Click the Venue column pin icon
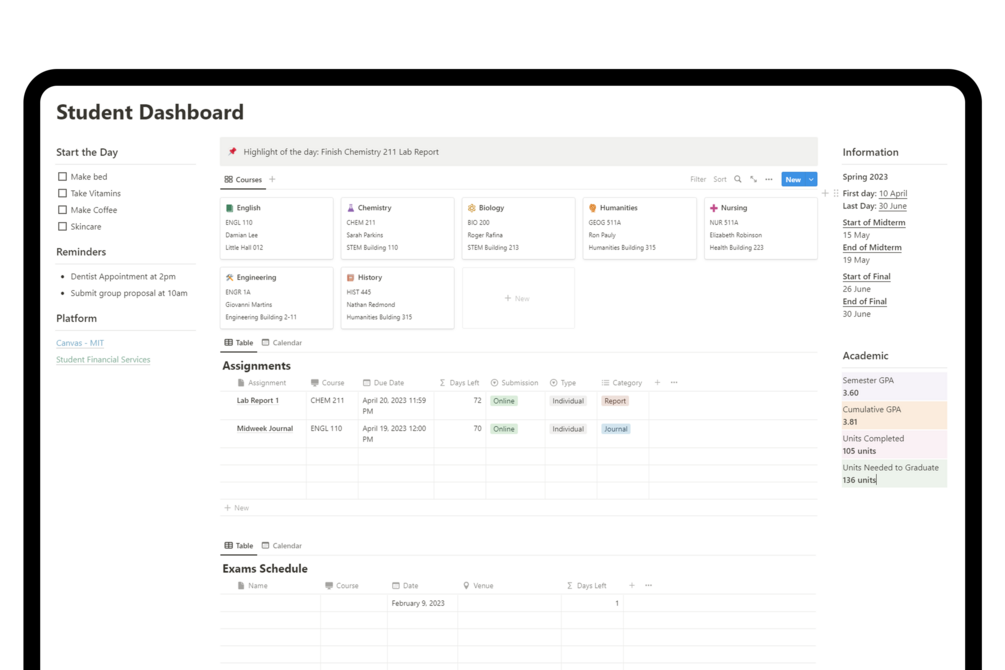1005x670 pixels. (x=466, y=586)
